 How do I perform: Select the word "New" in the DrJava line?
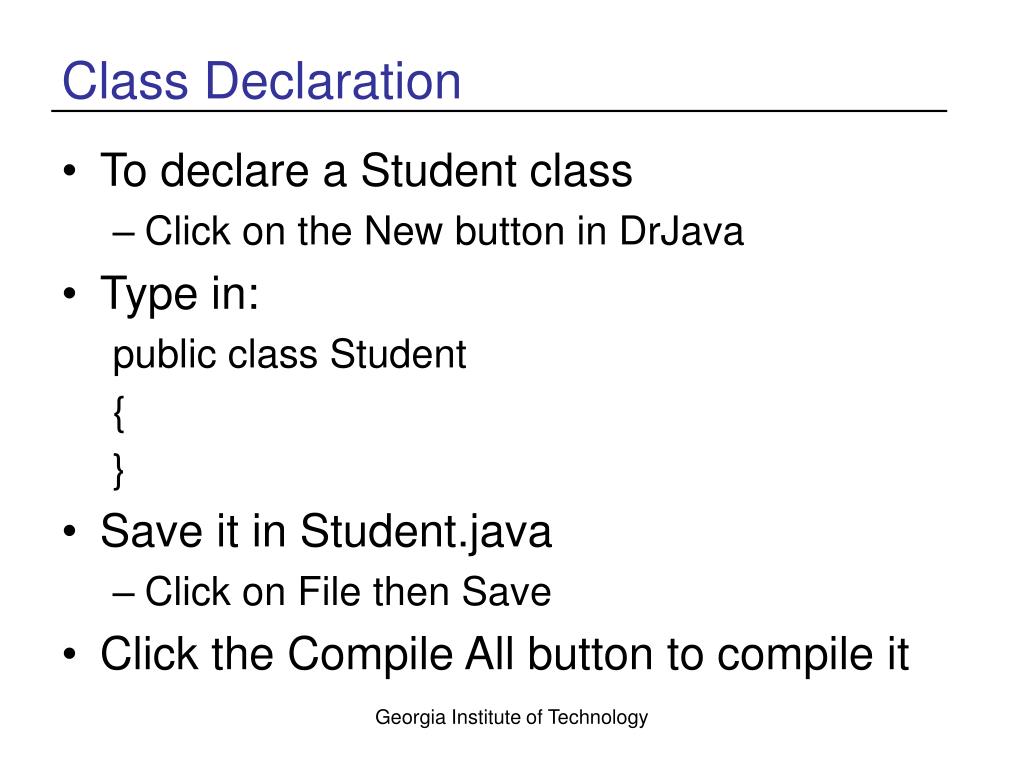pos(404,231)
